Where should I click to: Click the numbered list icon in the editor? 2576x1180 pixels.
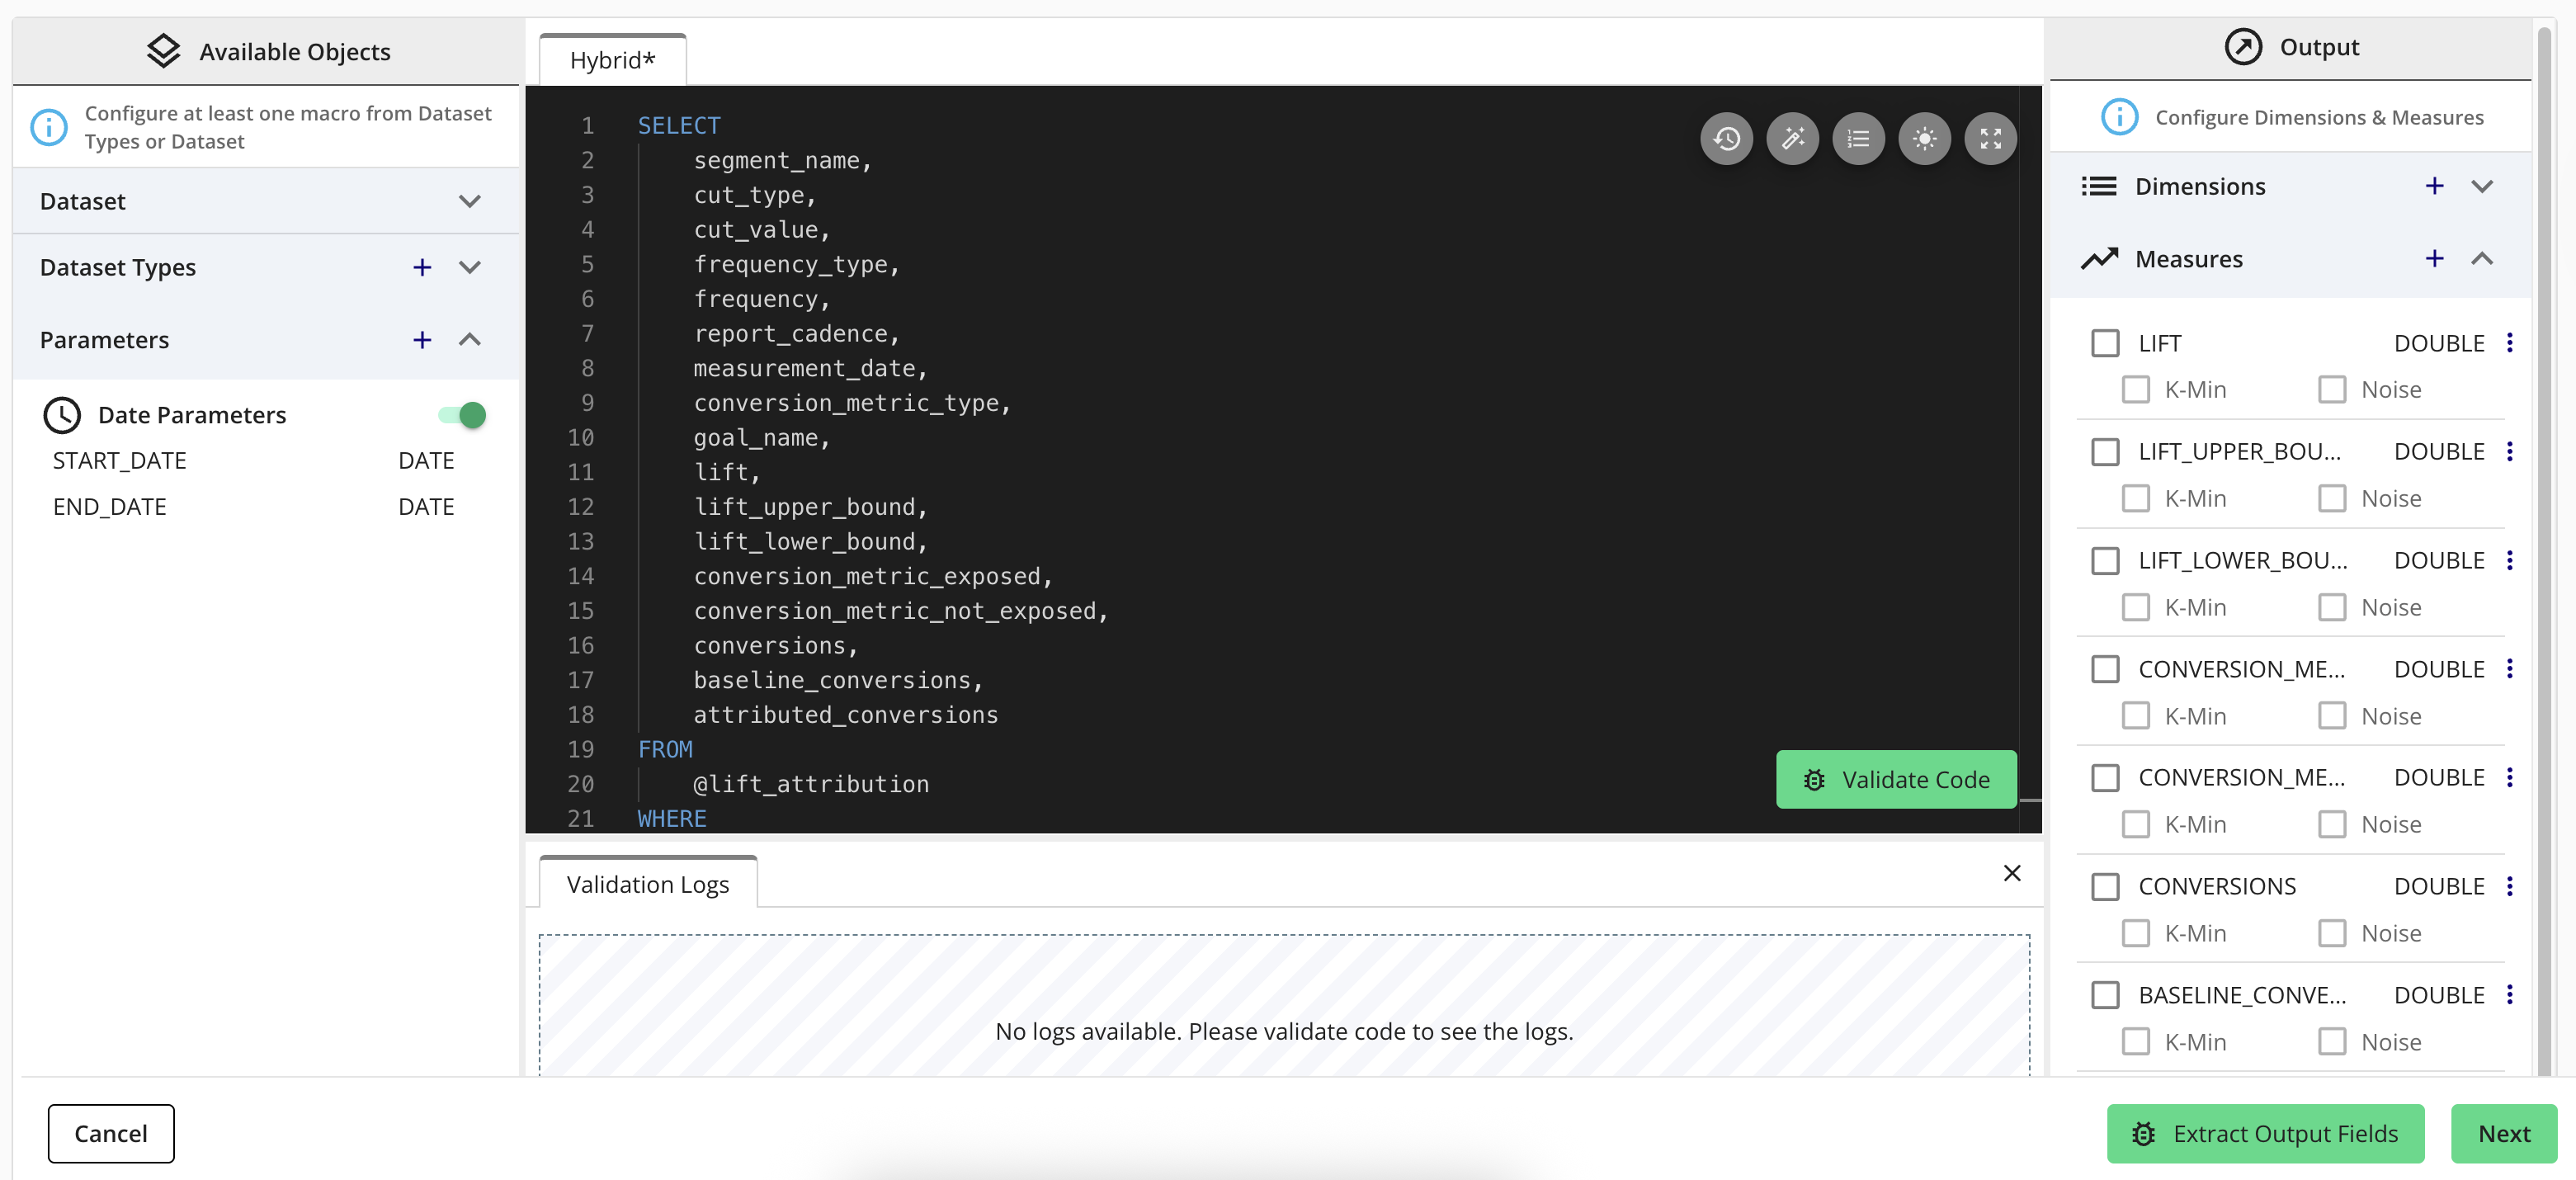click(1858, 139)
